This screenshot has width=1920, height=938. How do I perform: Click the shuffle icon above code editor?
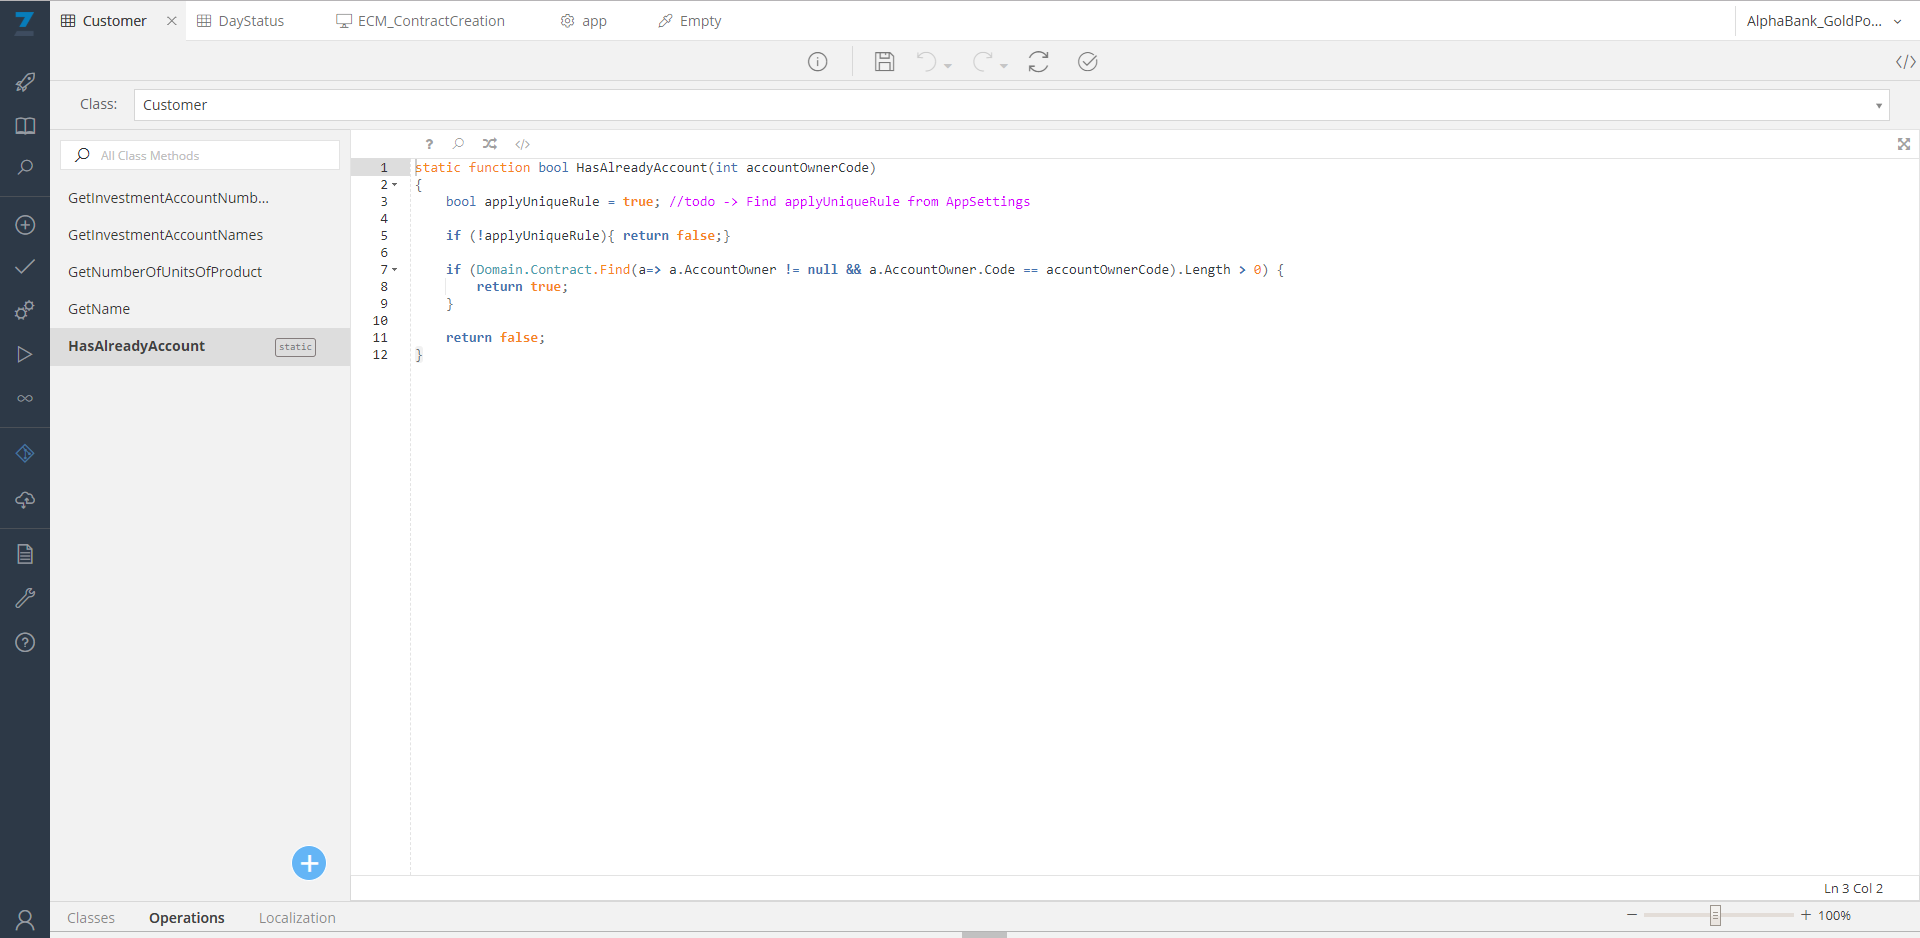489,144
